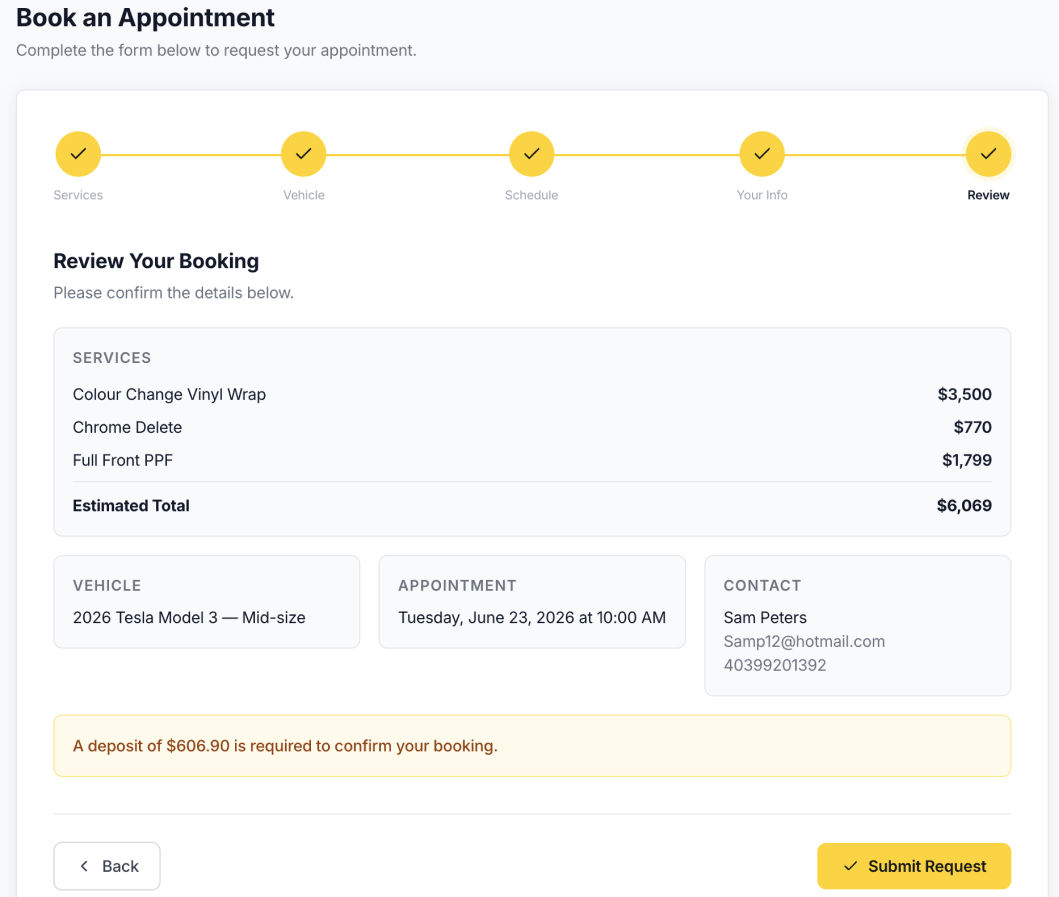Click the Samp12@hotmail.com email
Screen dimensions: 1059x897
pyautogui.click(x=804, y=642)
